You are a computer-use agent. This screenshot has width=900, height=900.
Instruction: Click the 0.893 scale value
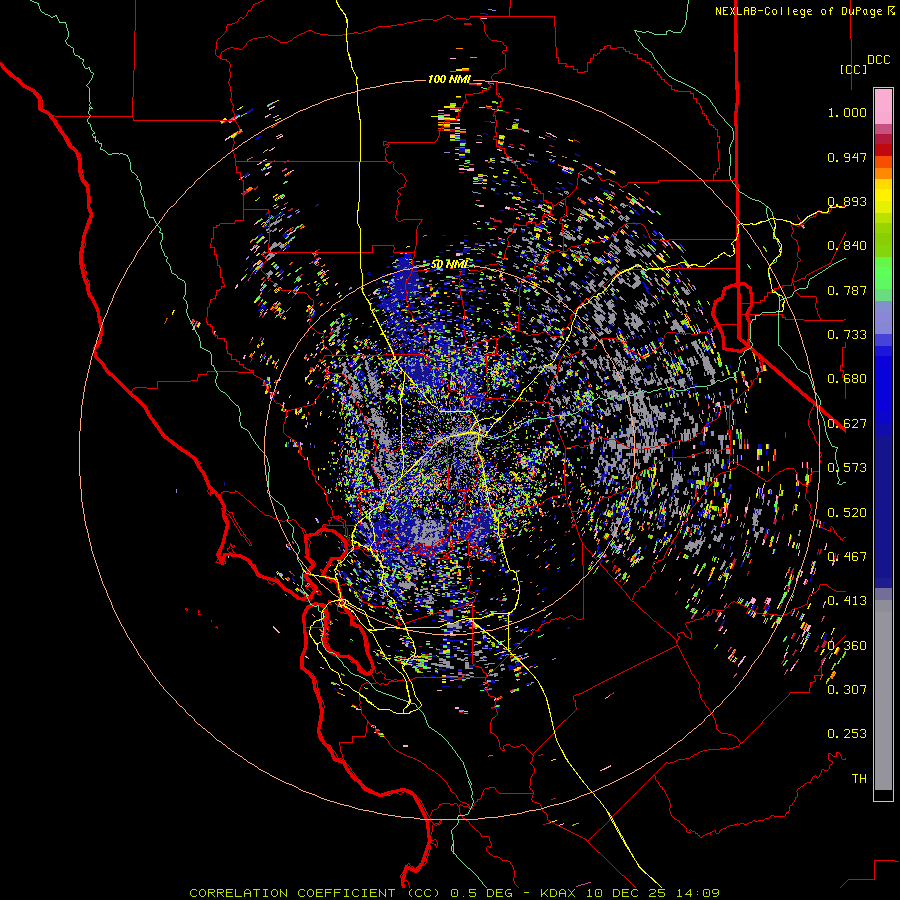coord(847,201)
